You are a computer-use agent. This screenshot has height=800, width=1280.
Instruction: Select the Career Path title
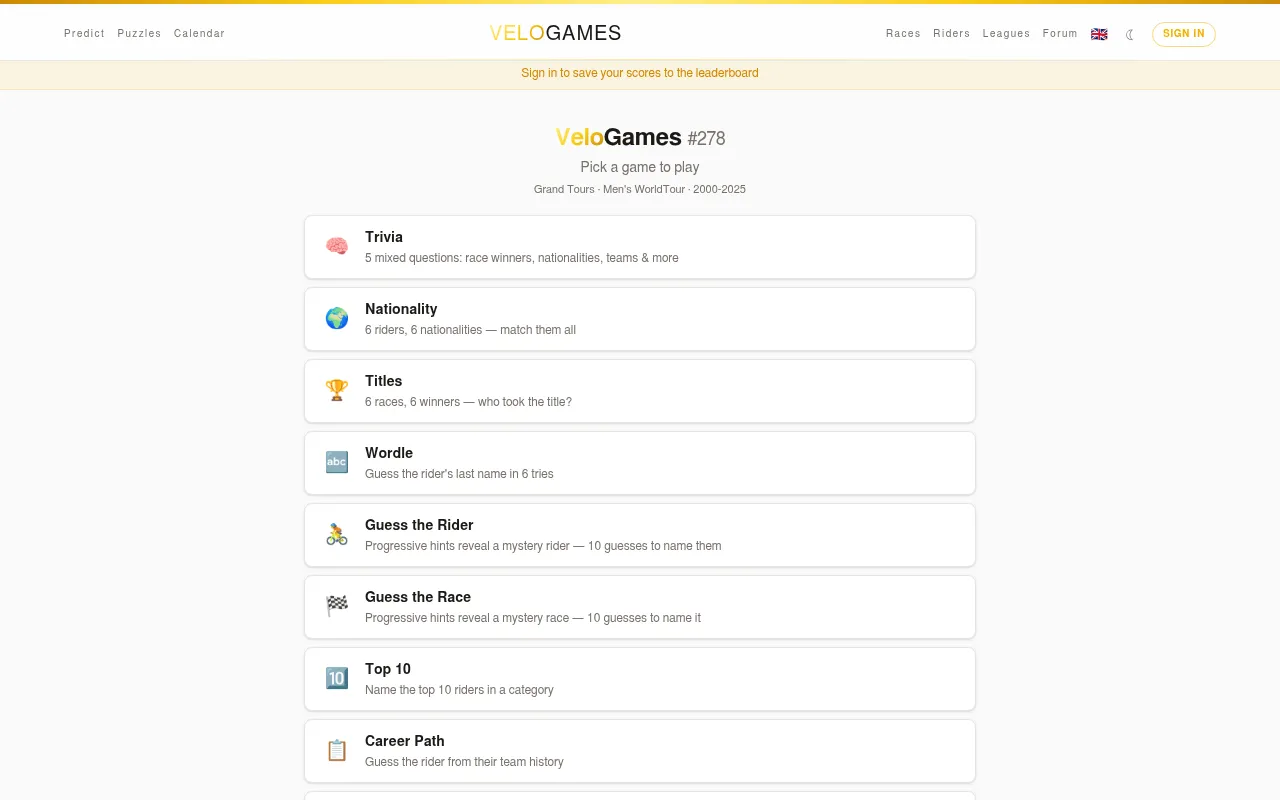[405, 741]
